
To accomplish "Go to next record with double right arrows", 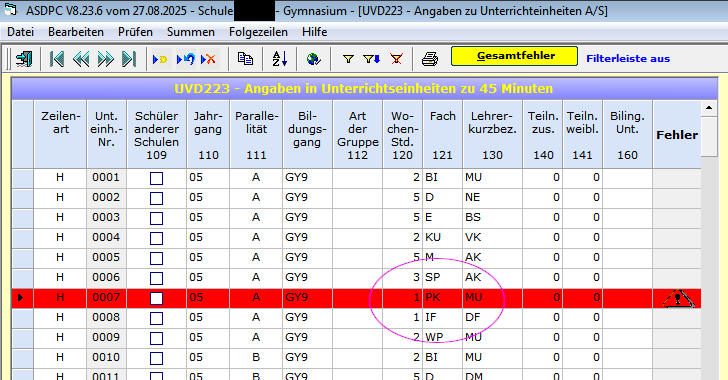I will [x=105, y=59].
